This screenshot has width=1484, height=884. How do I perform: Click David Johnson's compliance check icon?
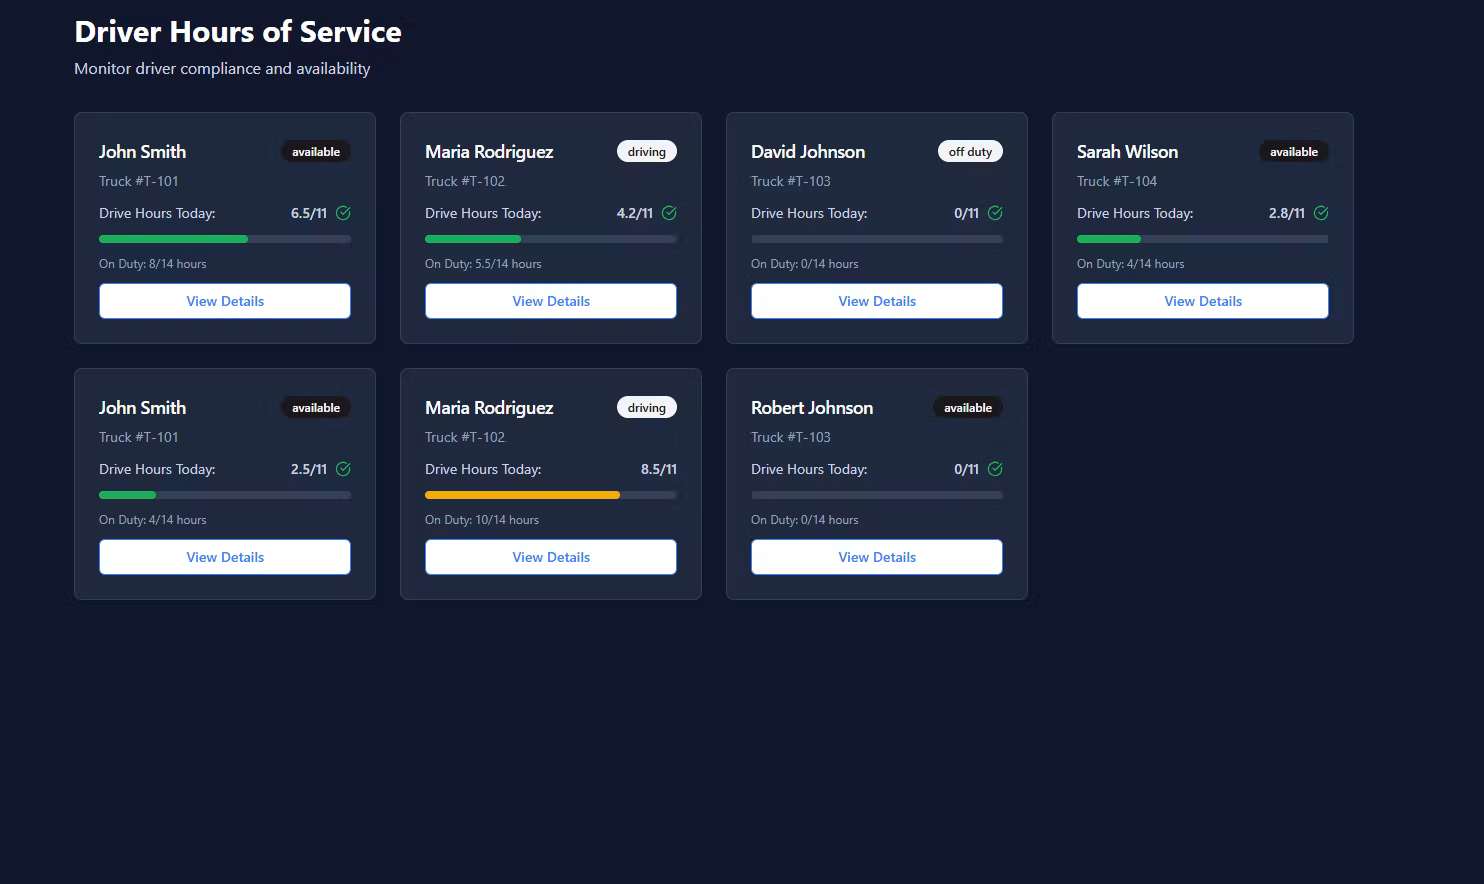(x=995, y=213)
